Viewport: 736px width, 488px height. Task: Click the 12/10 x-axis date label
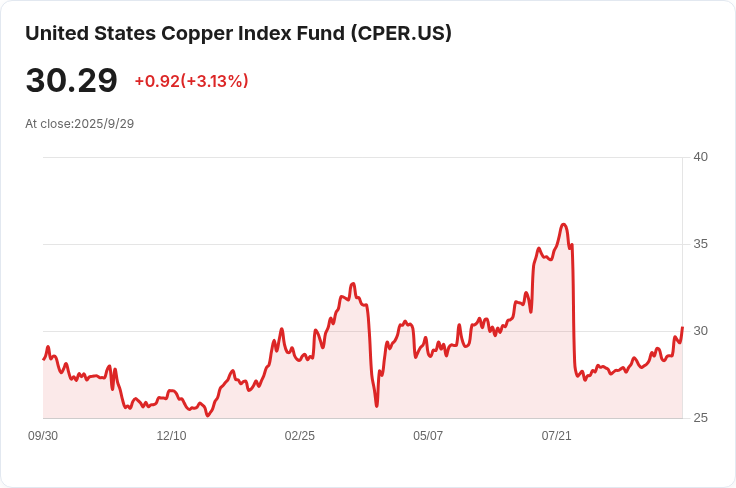pyautogui.click(x=171, y=436)
